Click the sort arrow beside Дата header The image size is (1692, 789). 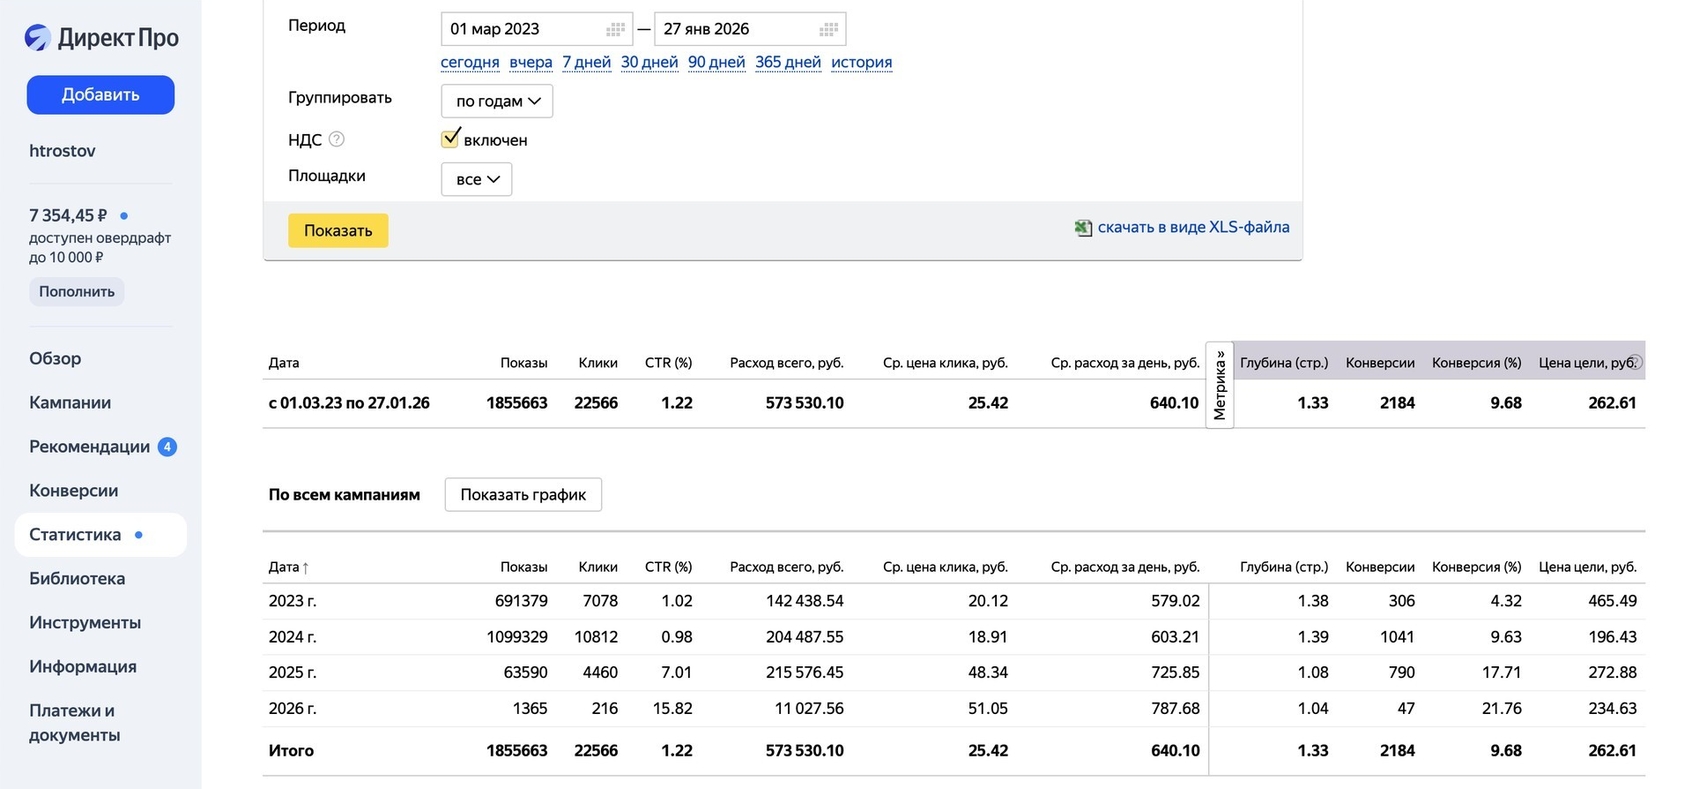click(x=306, y=568)
